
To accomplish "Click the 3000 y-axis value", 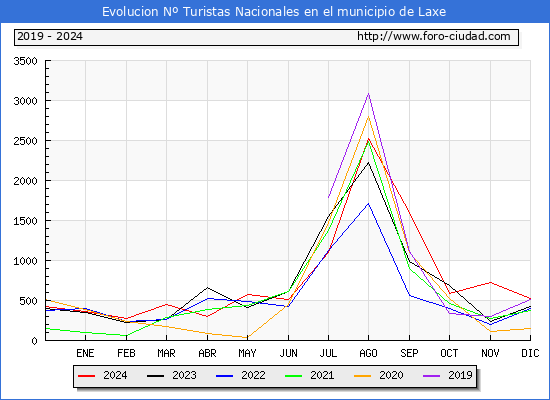I will pos(25,101).
